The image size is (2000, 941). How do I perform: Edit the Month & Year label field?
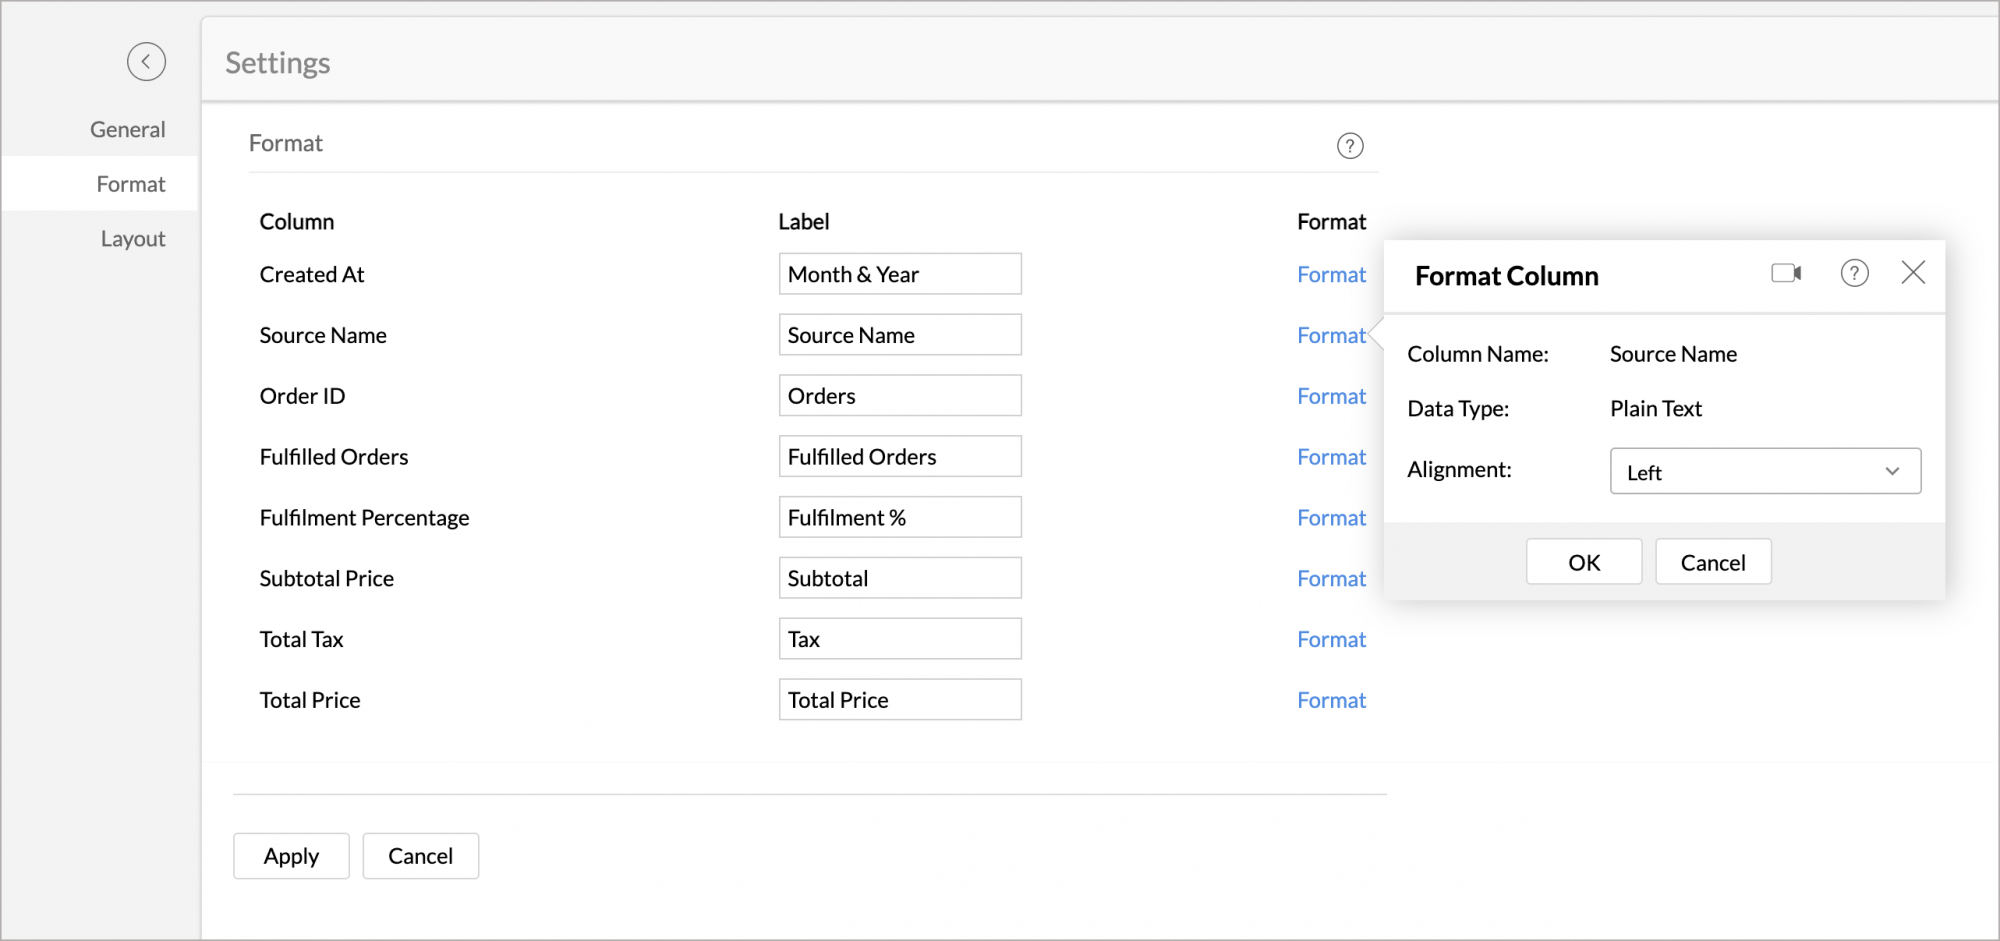click(900, 274)
